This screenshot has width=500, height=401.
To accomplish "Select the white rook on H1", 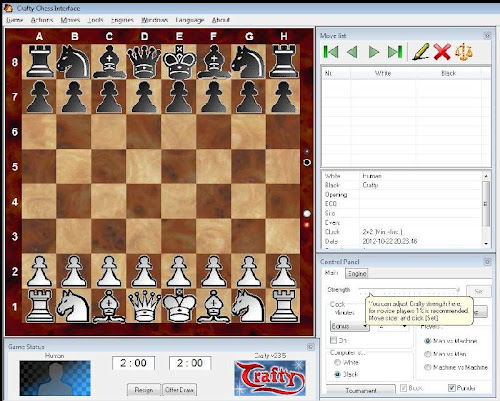I will 283,306.
